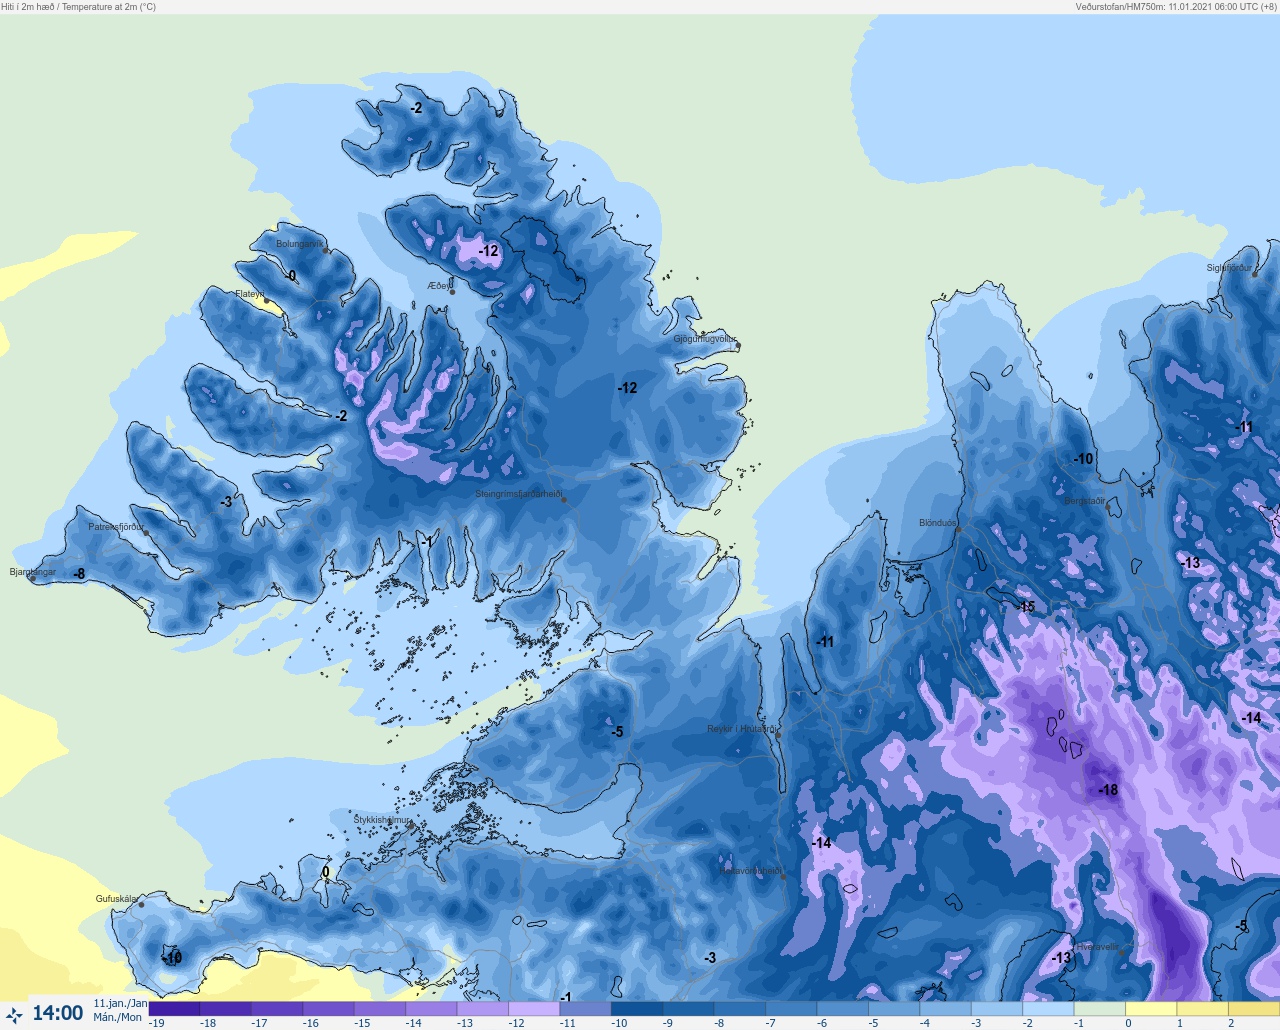This screenshot has height=1030, width=1280.
Task: Click the -12 reading beside Æðey
Action: point(488,251)
